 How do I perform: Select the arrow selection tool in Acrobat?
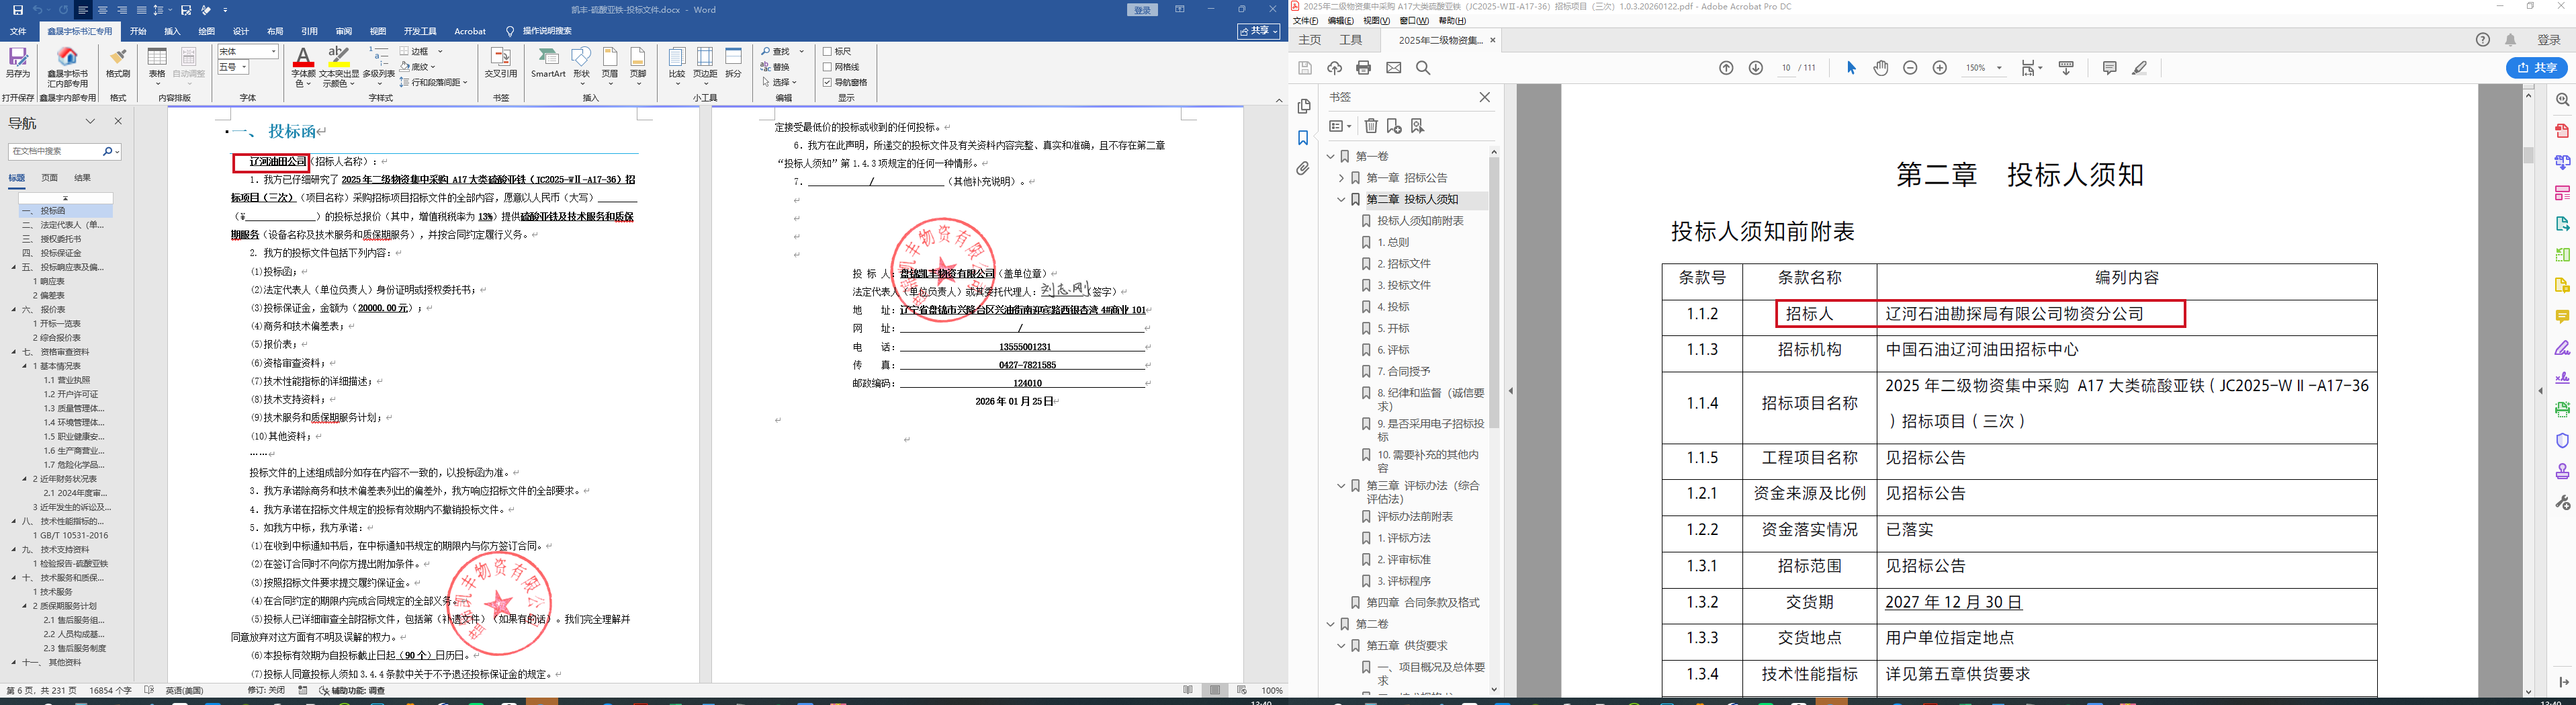pos(1851,68)
